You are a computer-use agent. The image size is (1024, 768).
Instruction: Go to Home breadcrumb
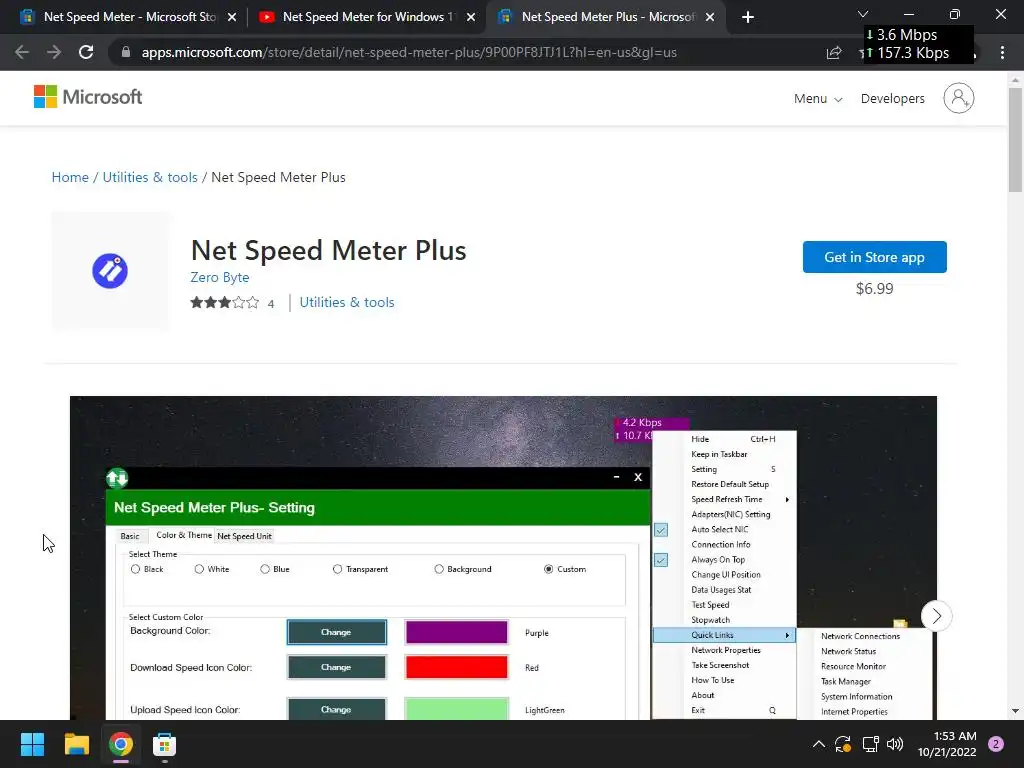coord(70,177)
